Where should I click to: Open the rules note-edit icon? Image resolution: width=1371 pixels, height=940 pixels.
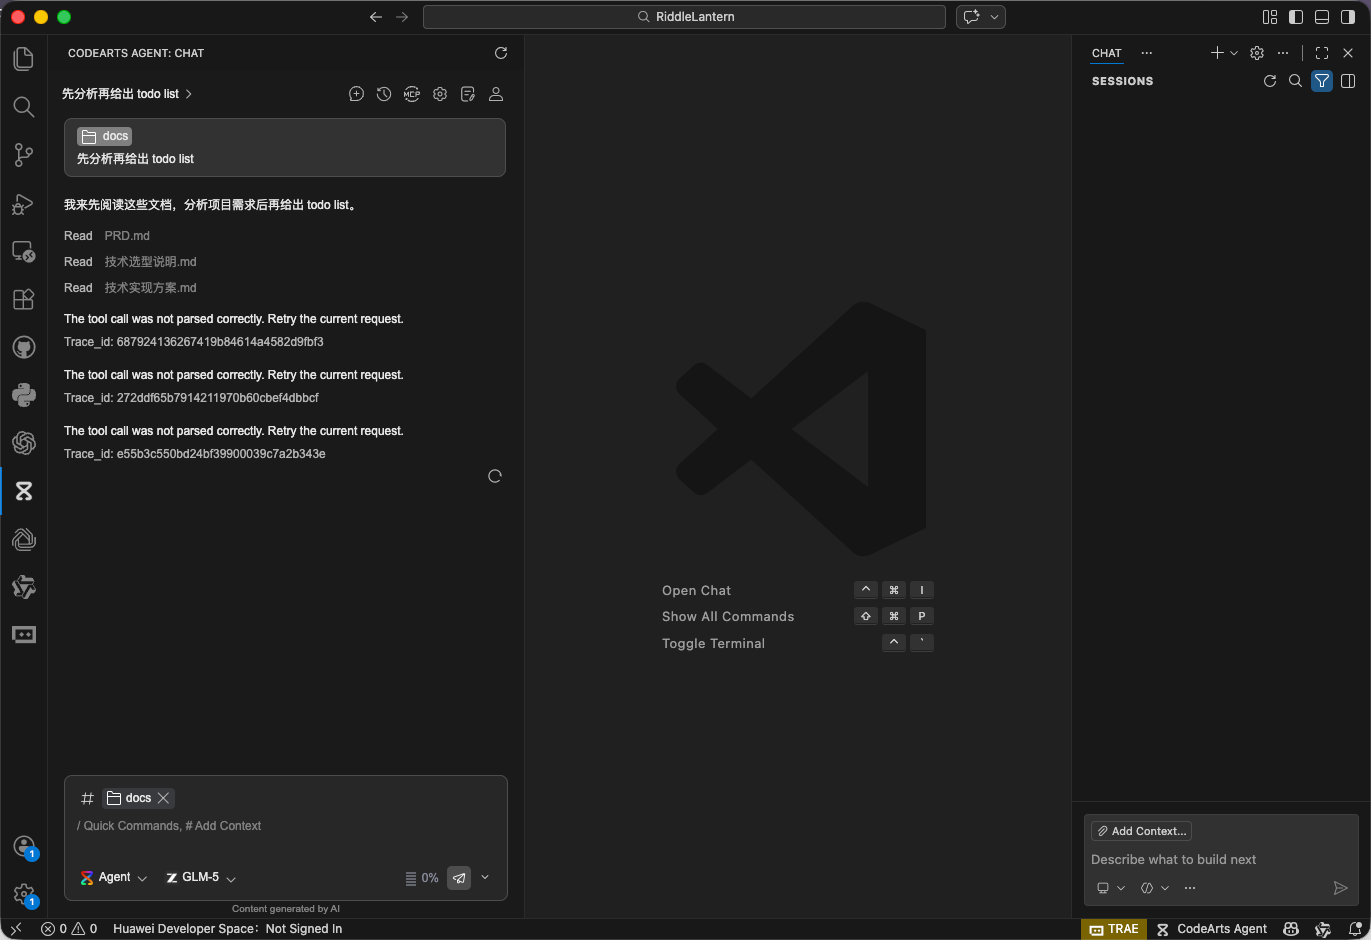pos(468,94)
